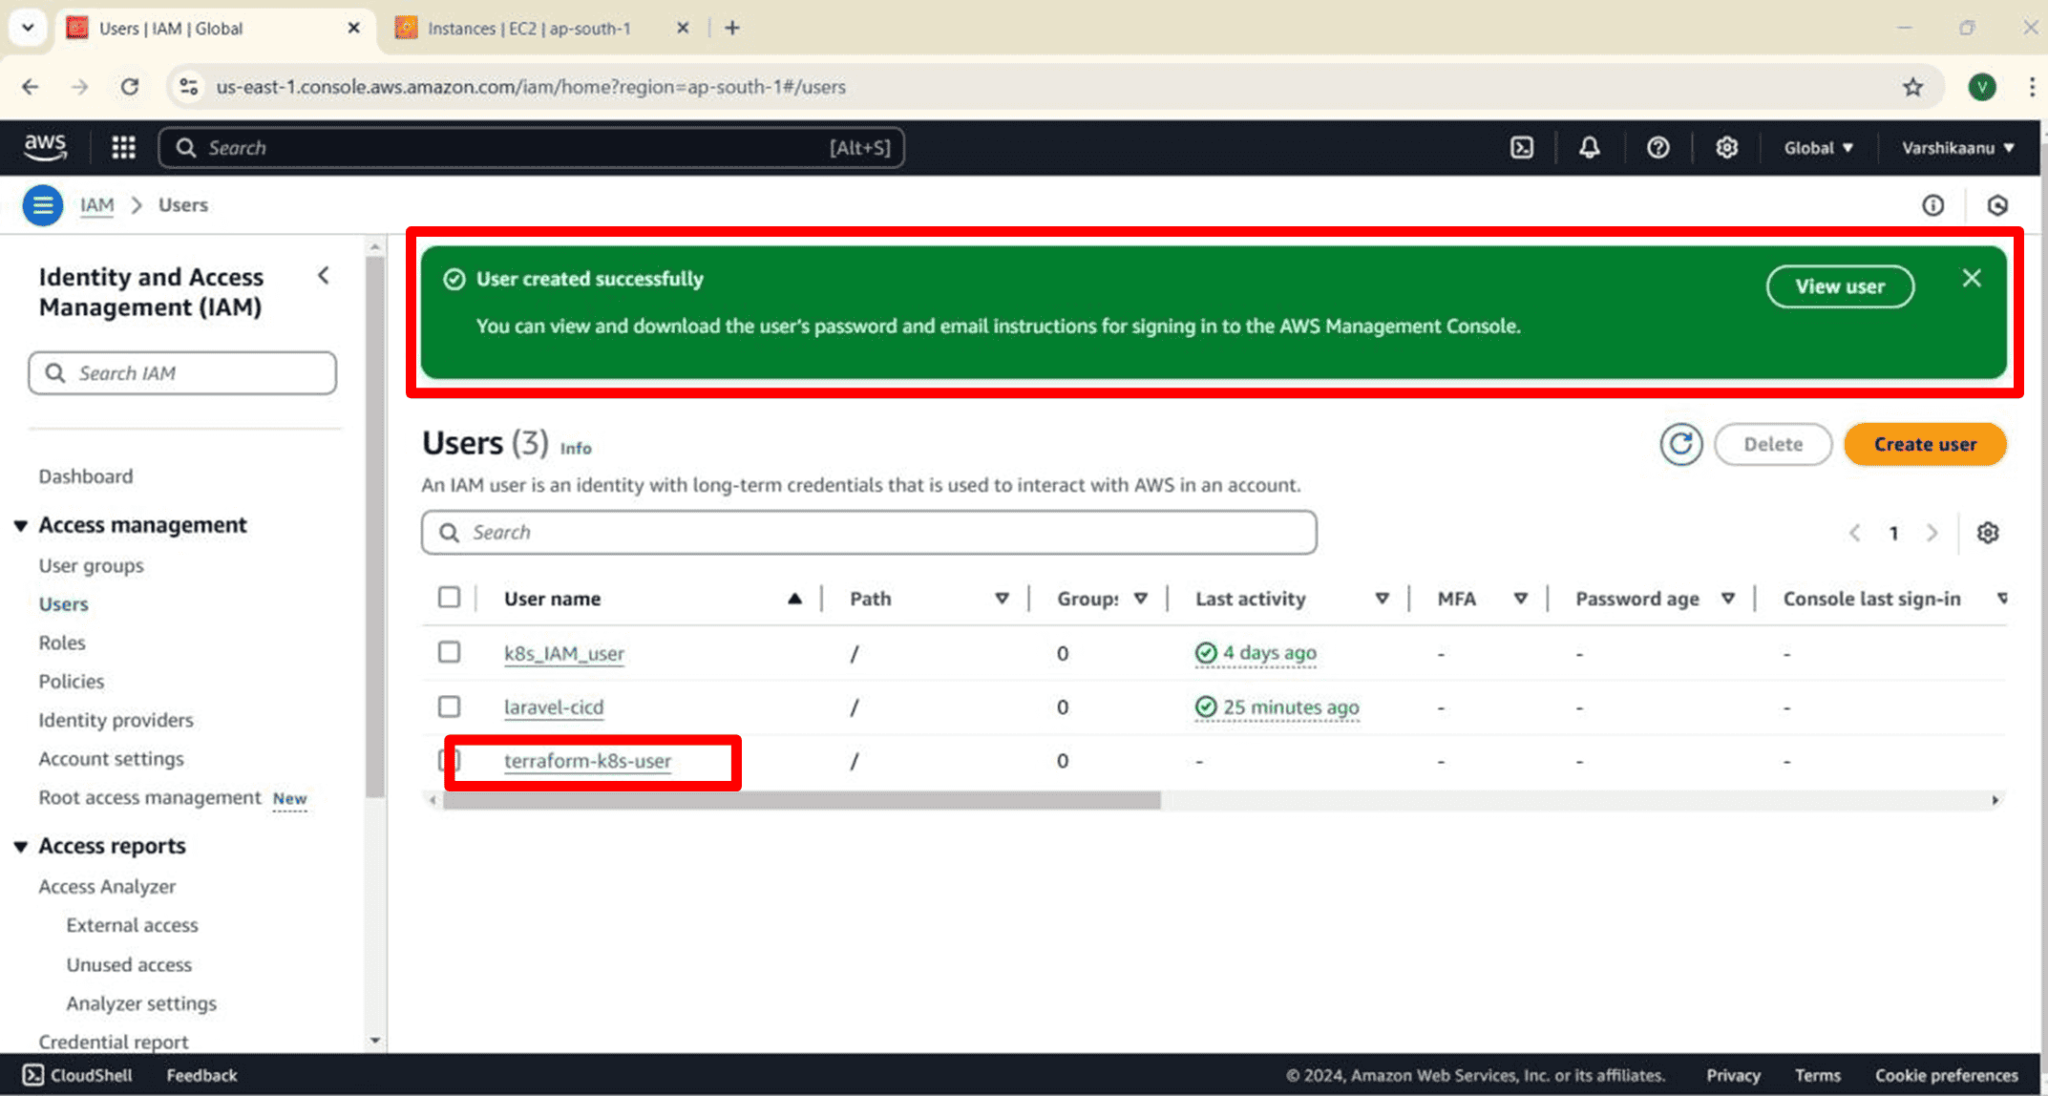The width and height of the screenshot is (2048, 1096).
Task: Click inside the Search IAM field
Action: (180, 372)
